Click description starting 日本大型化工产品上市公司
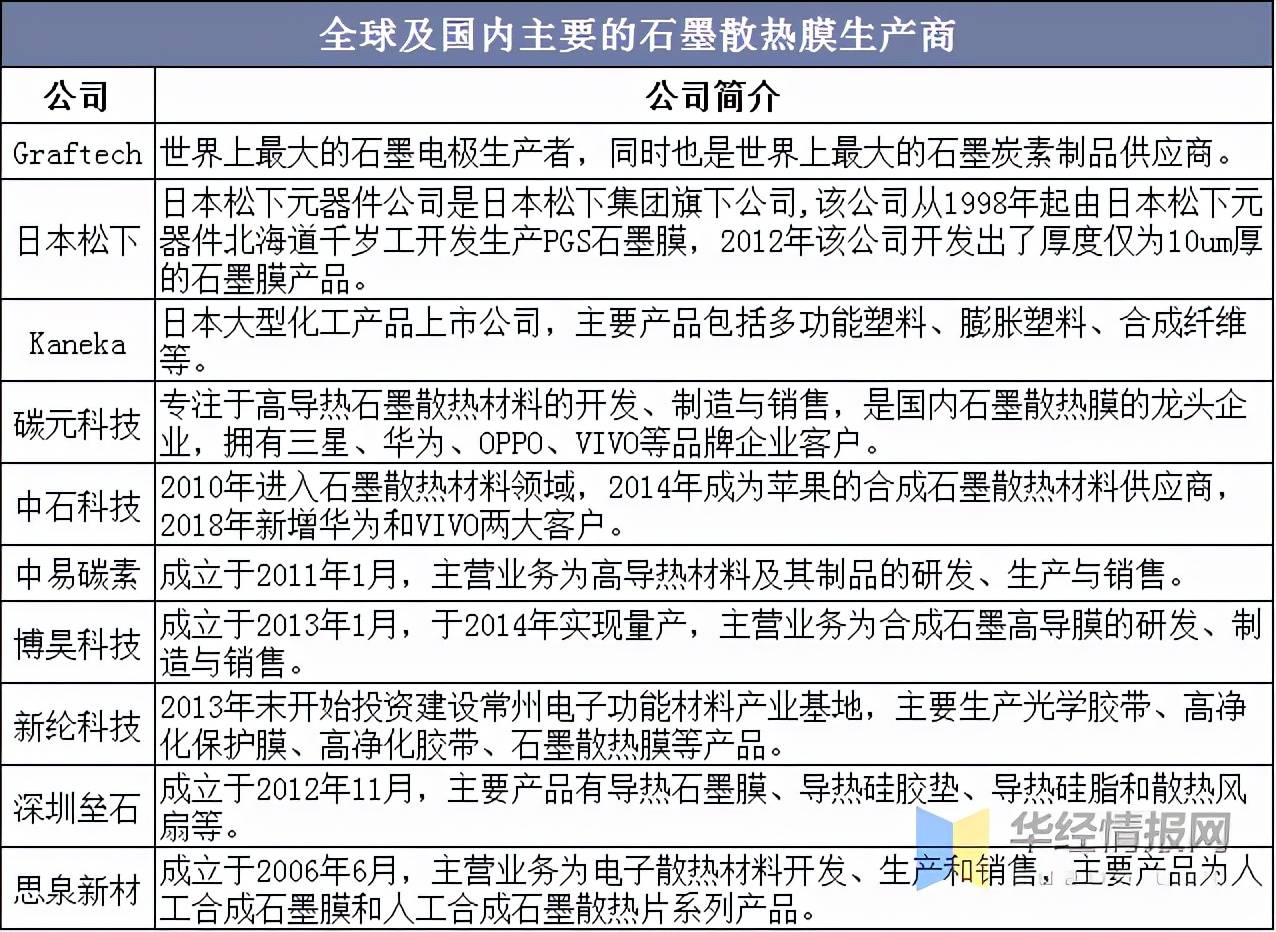 tap(714, 340)
